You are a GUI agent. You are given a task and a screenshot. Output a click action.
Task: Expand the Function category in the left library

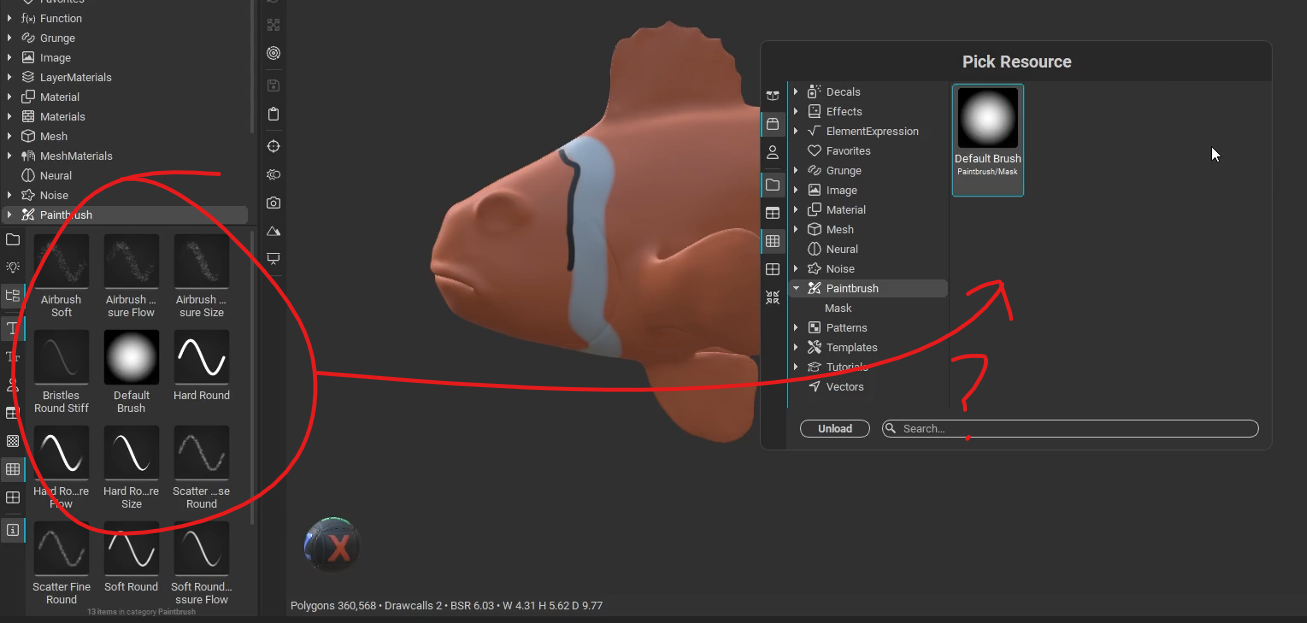pyautogui.click(x=10, y=18)
